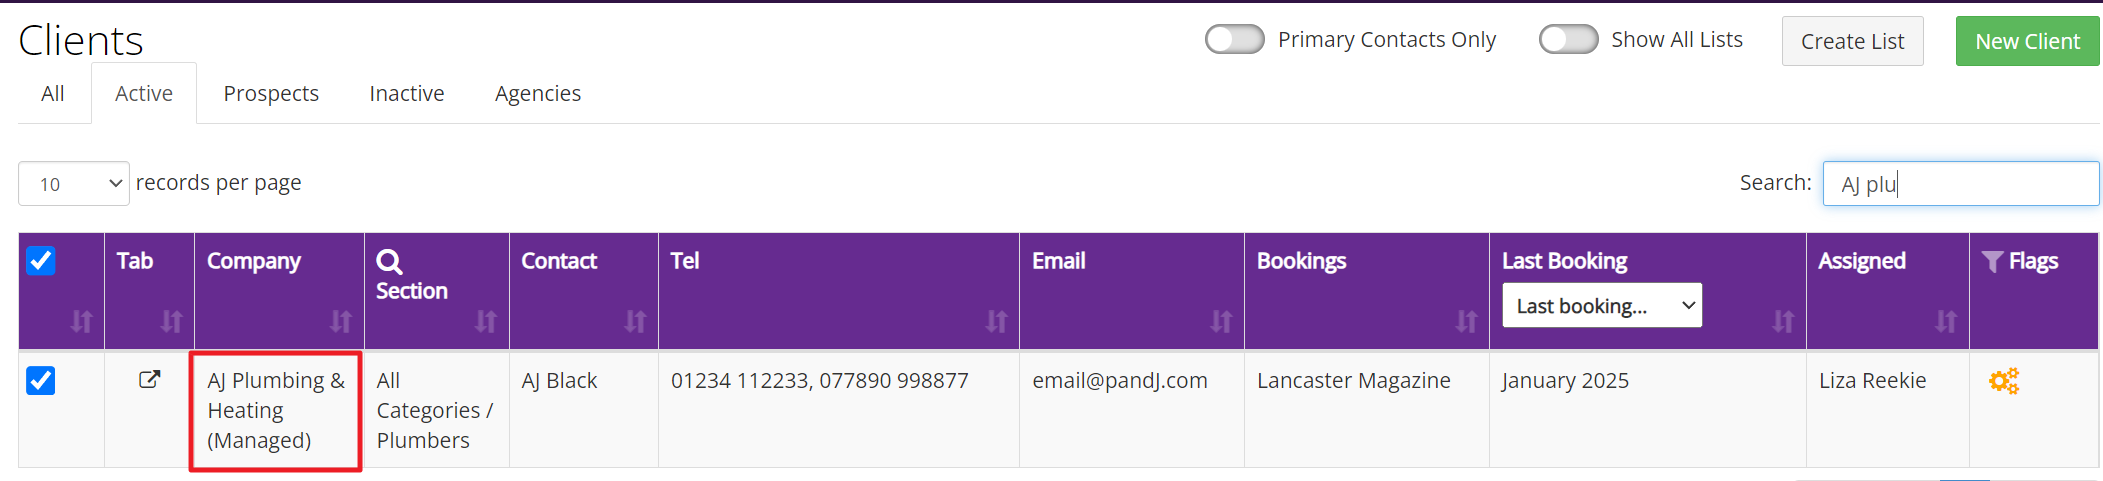This screenshot has width=2103, height=481.
Task: Click the Create List button
Action: 1852,41
